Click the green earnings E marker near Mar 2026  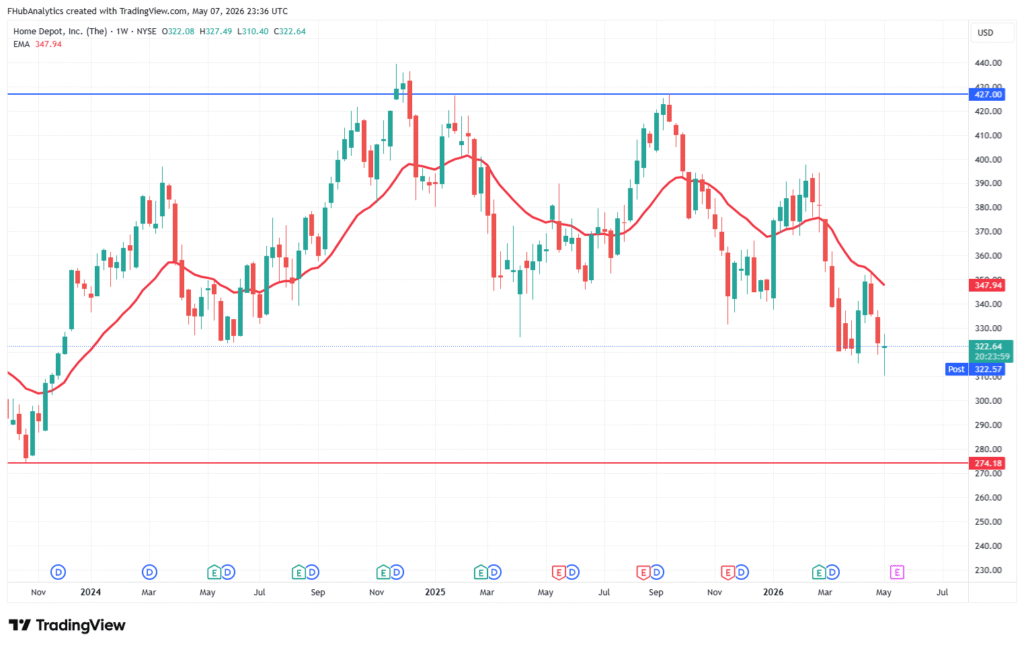[818, 573]
